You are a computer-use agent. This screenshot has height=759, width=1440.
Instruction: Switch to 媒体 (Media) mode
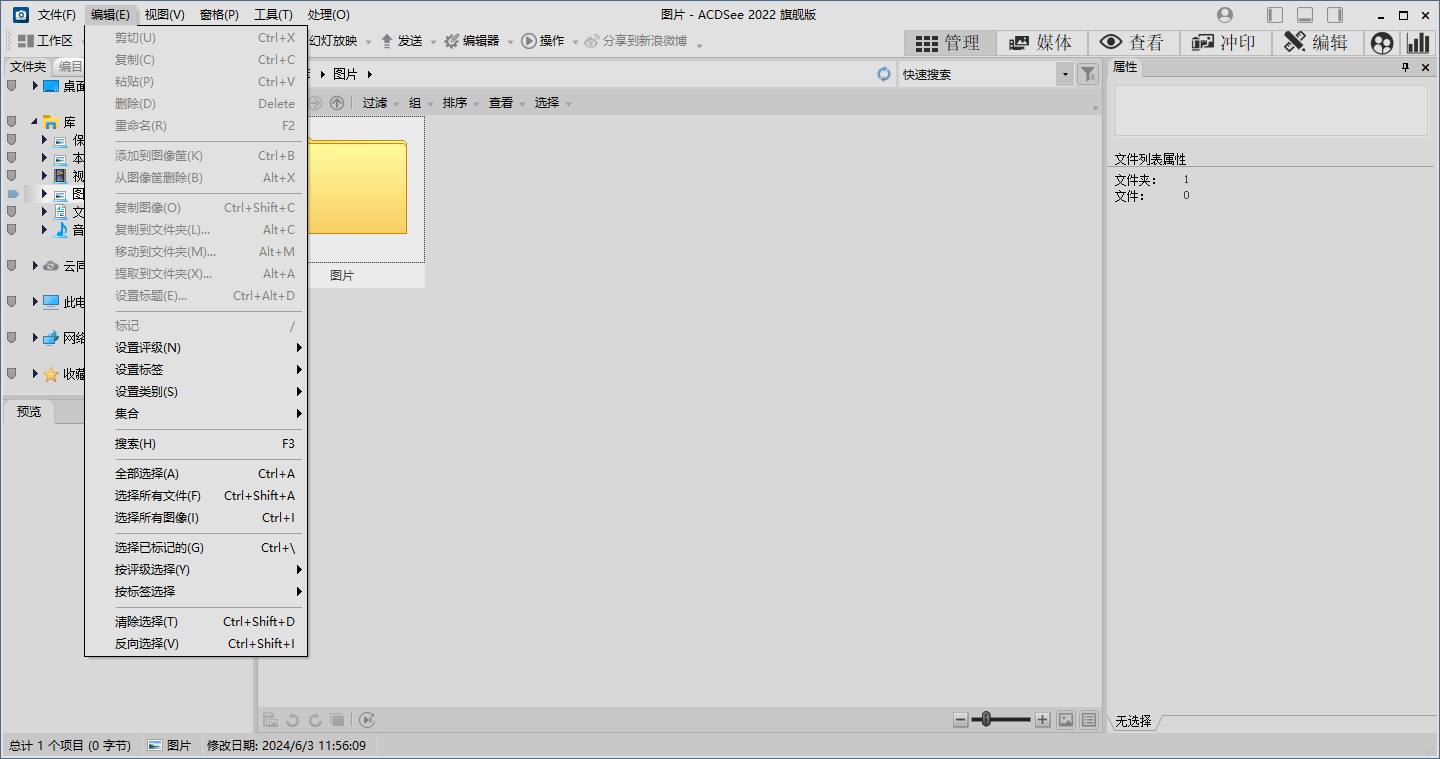[1041, 43]
